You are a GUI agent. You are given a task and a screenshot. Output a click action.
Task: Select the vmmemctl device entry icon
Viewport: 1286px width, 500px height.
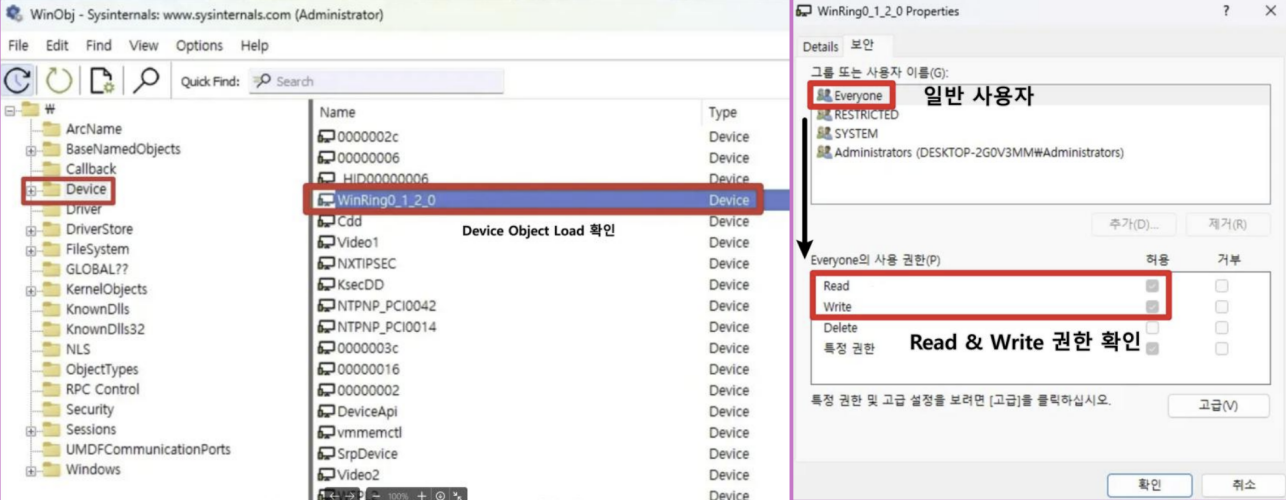click(326, 433)
